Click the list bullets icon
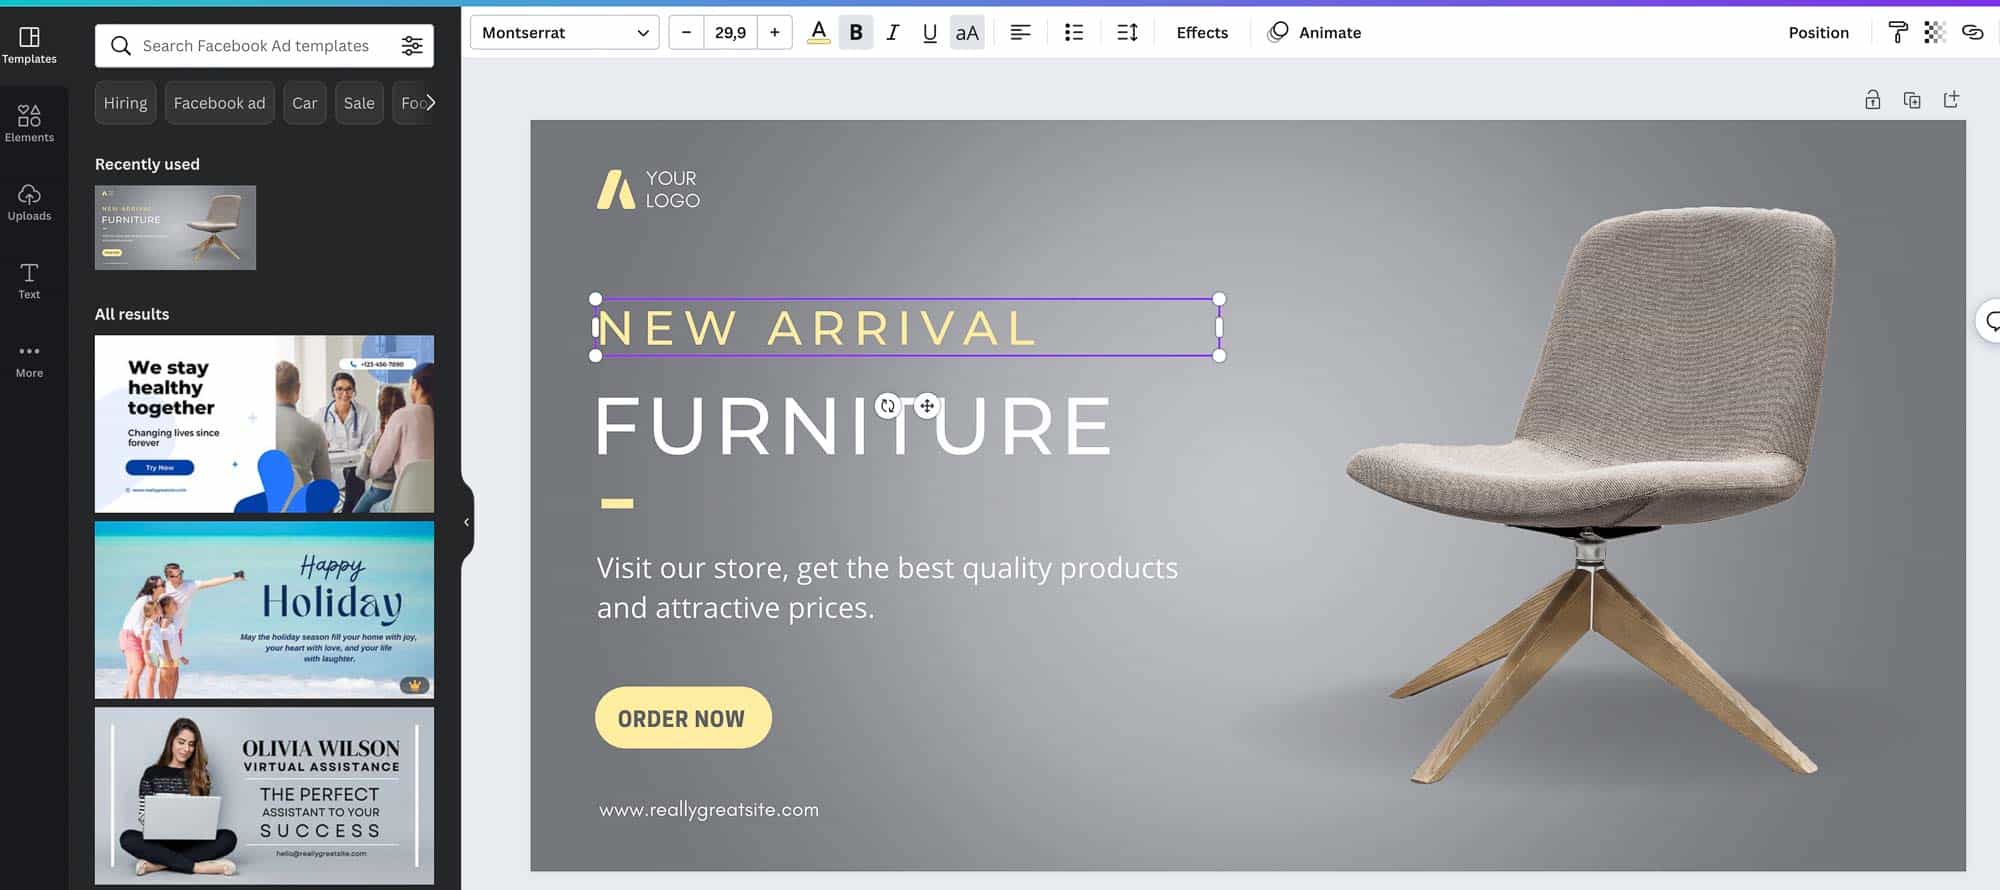The image size is (2000, 890). pos(1074,33)
